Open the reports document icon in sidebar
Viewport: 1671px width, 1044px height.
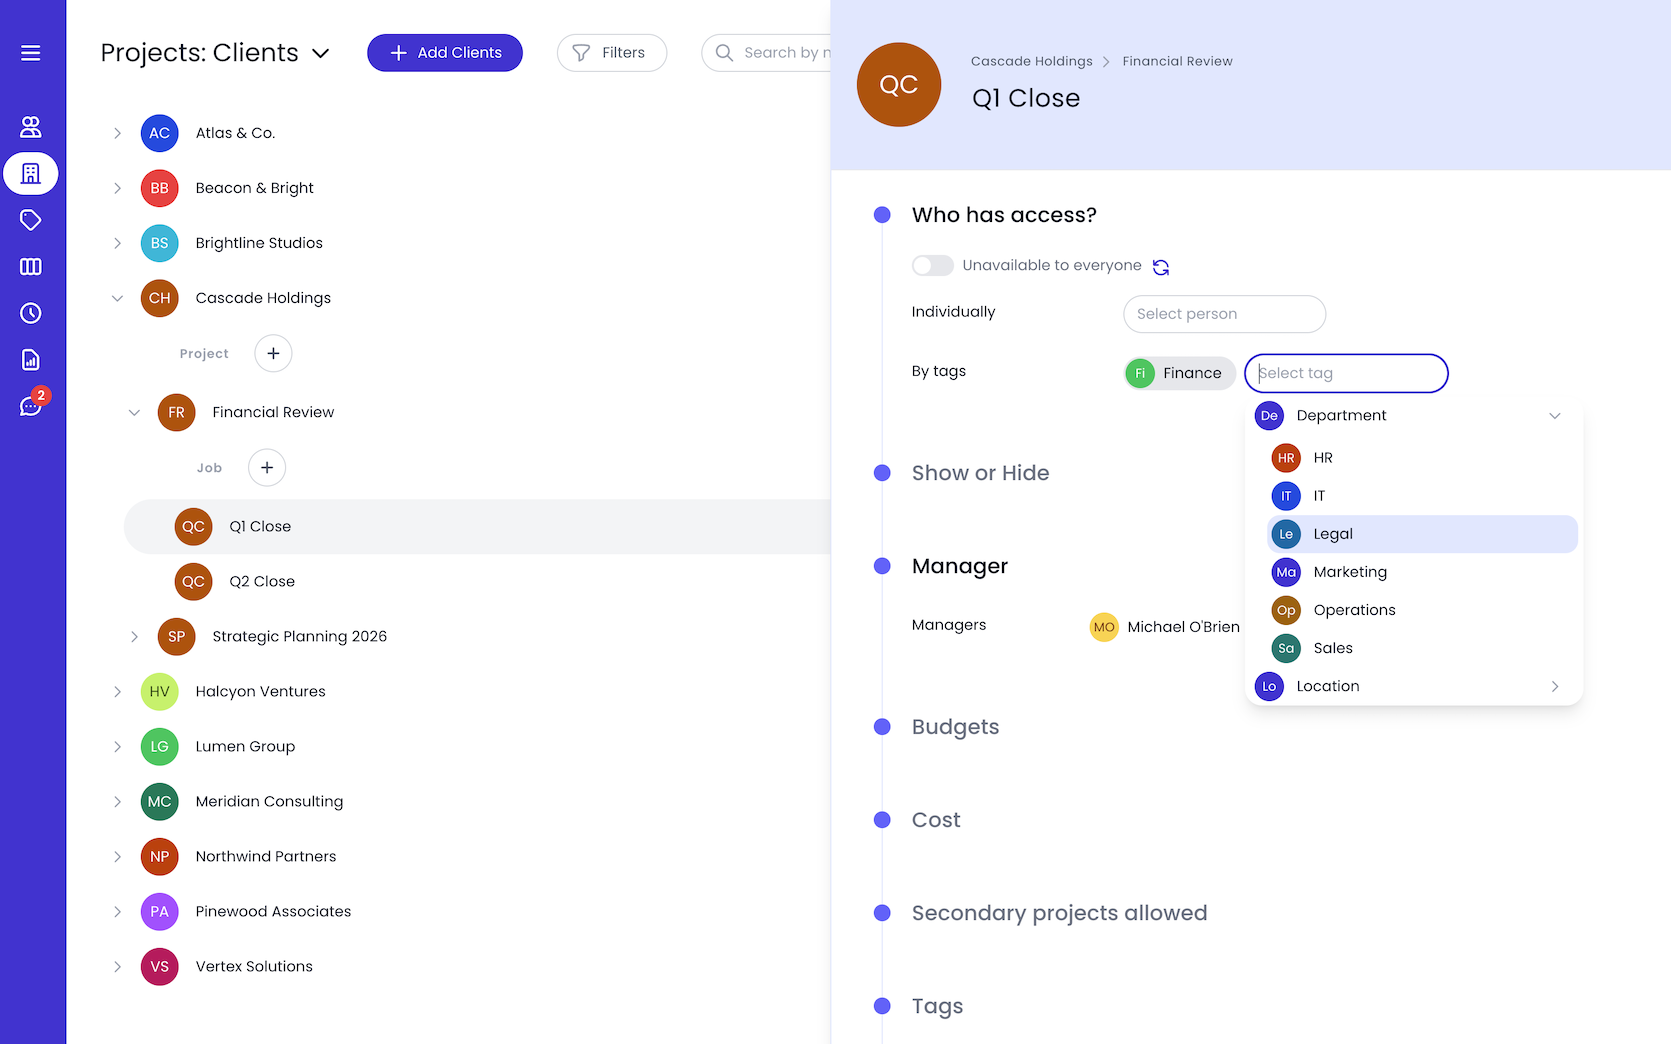tap(31, 360)
